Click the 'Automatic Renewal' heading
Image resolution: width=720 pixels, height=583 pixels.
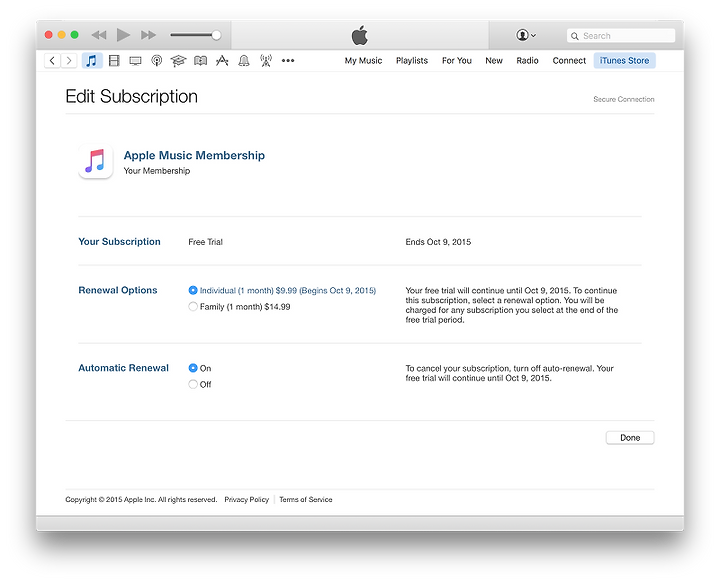click(x=124, y=368)
